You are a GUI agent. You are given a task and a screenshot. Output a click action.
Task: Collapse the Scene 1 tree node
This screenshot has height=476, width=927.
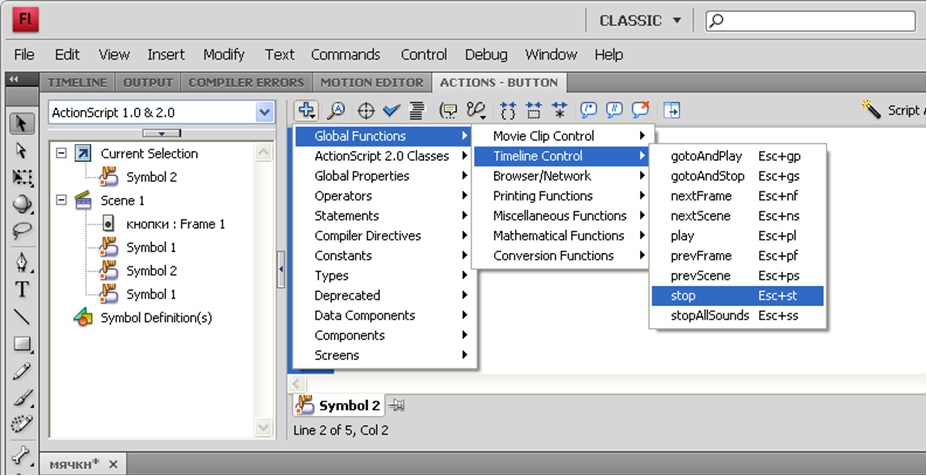tap(61, 200)
